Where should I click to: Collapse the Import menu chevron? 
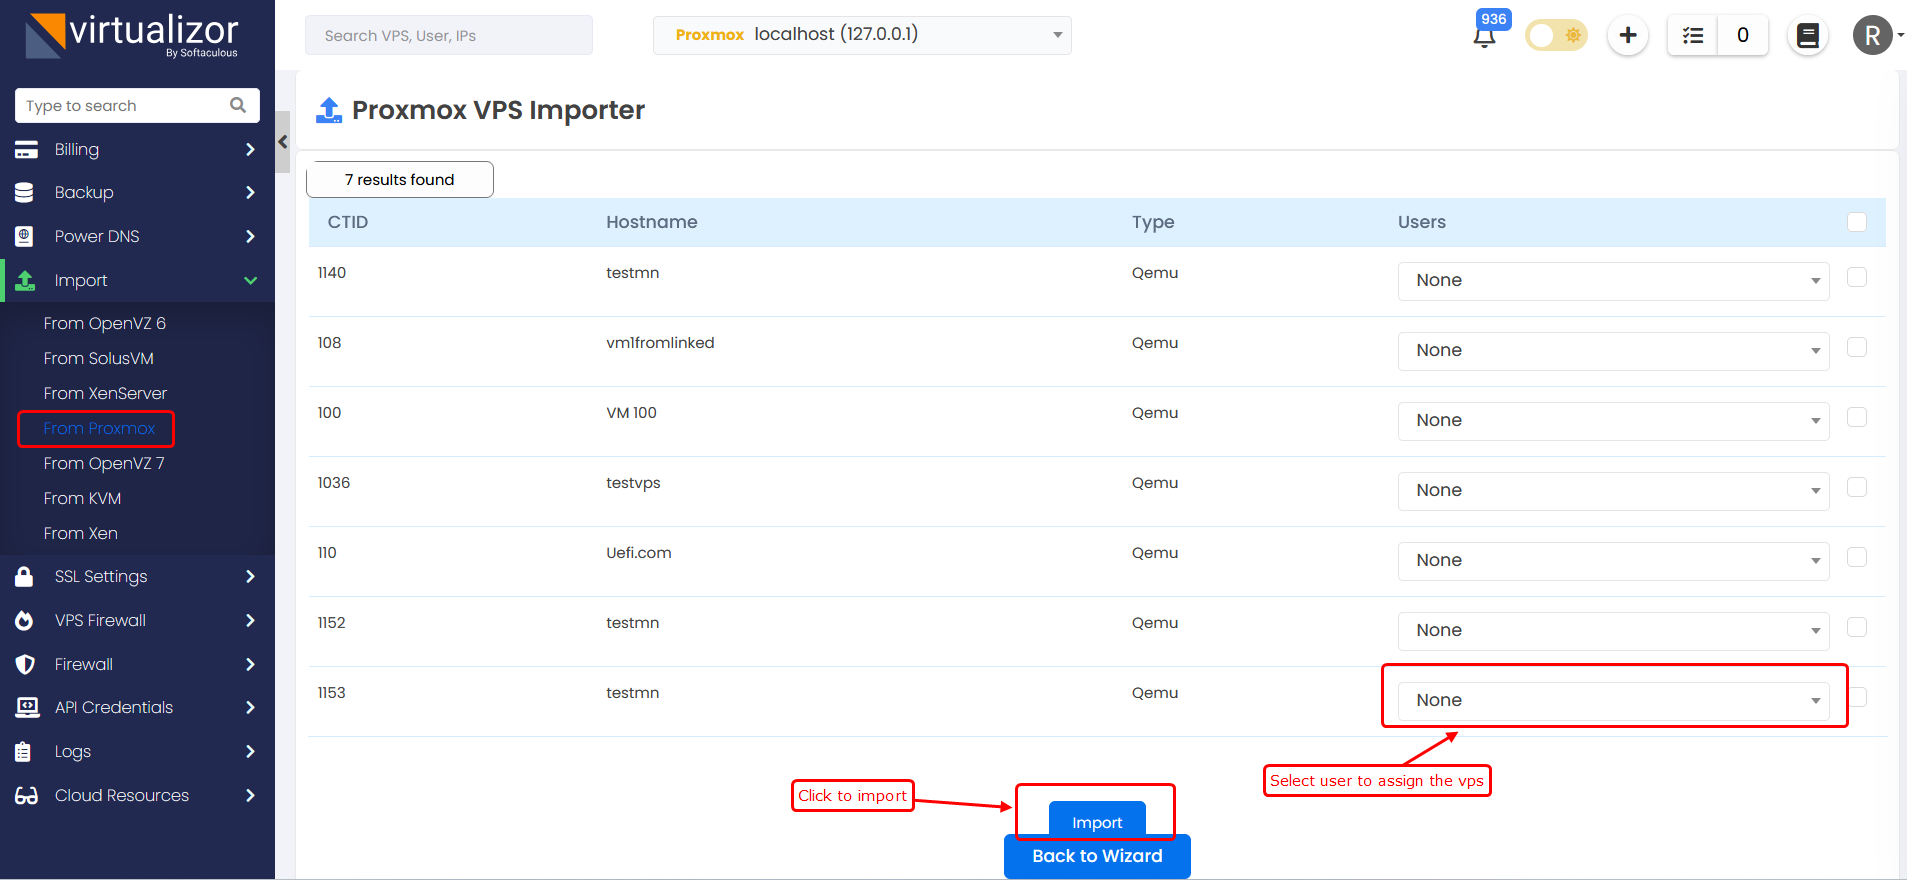pyautogui.click(x=250, y=280)
